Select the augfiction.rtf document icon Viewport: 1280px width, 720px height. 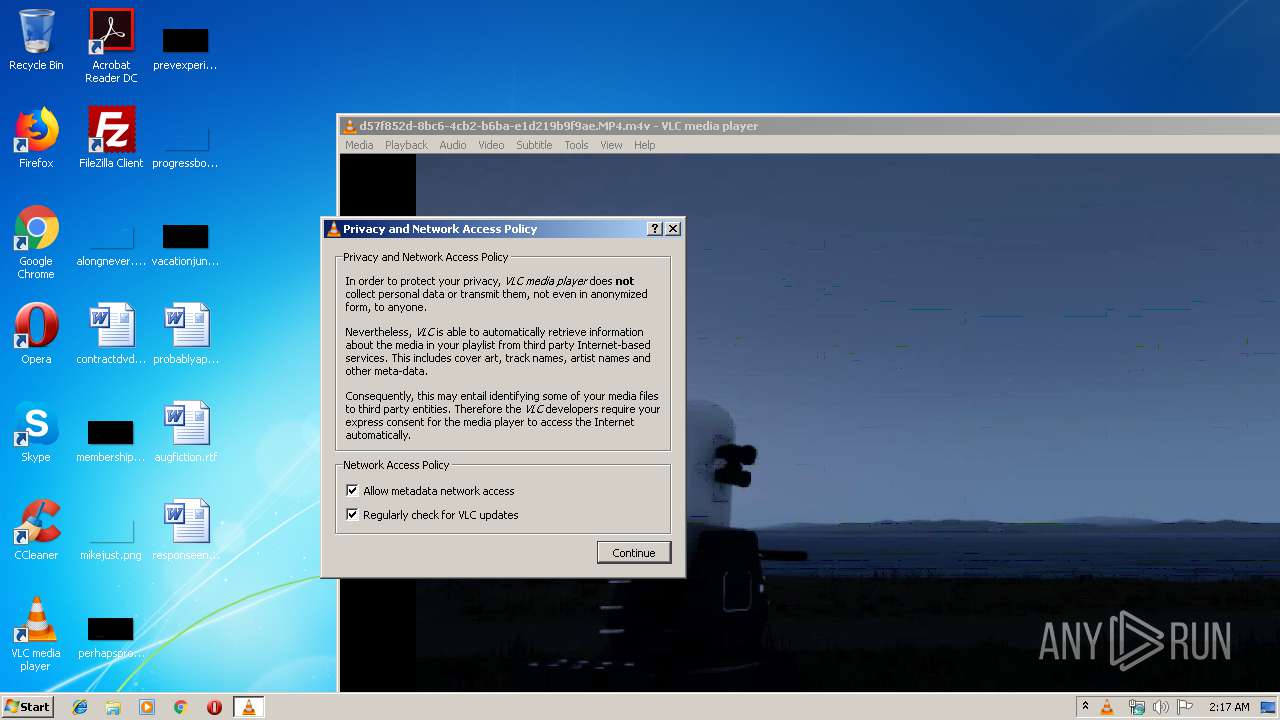[x=186, y=432]
